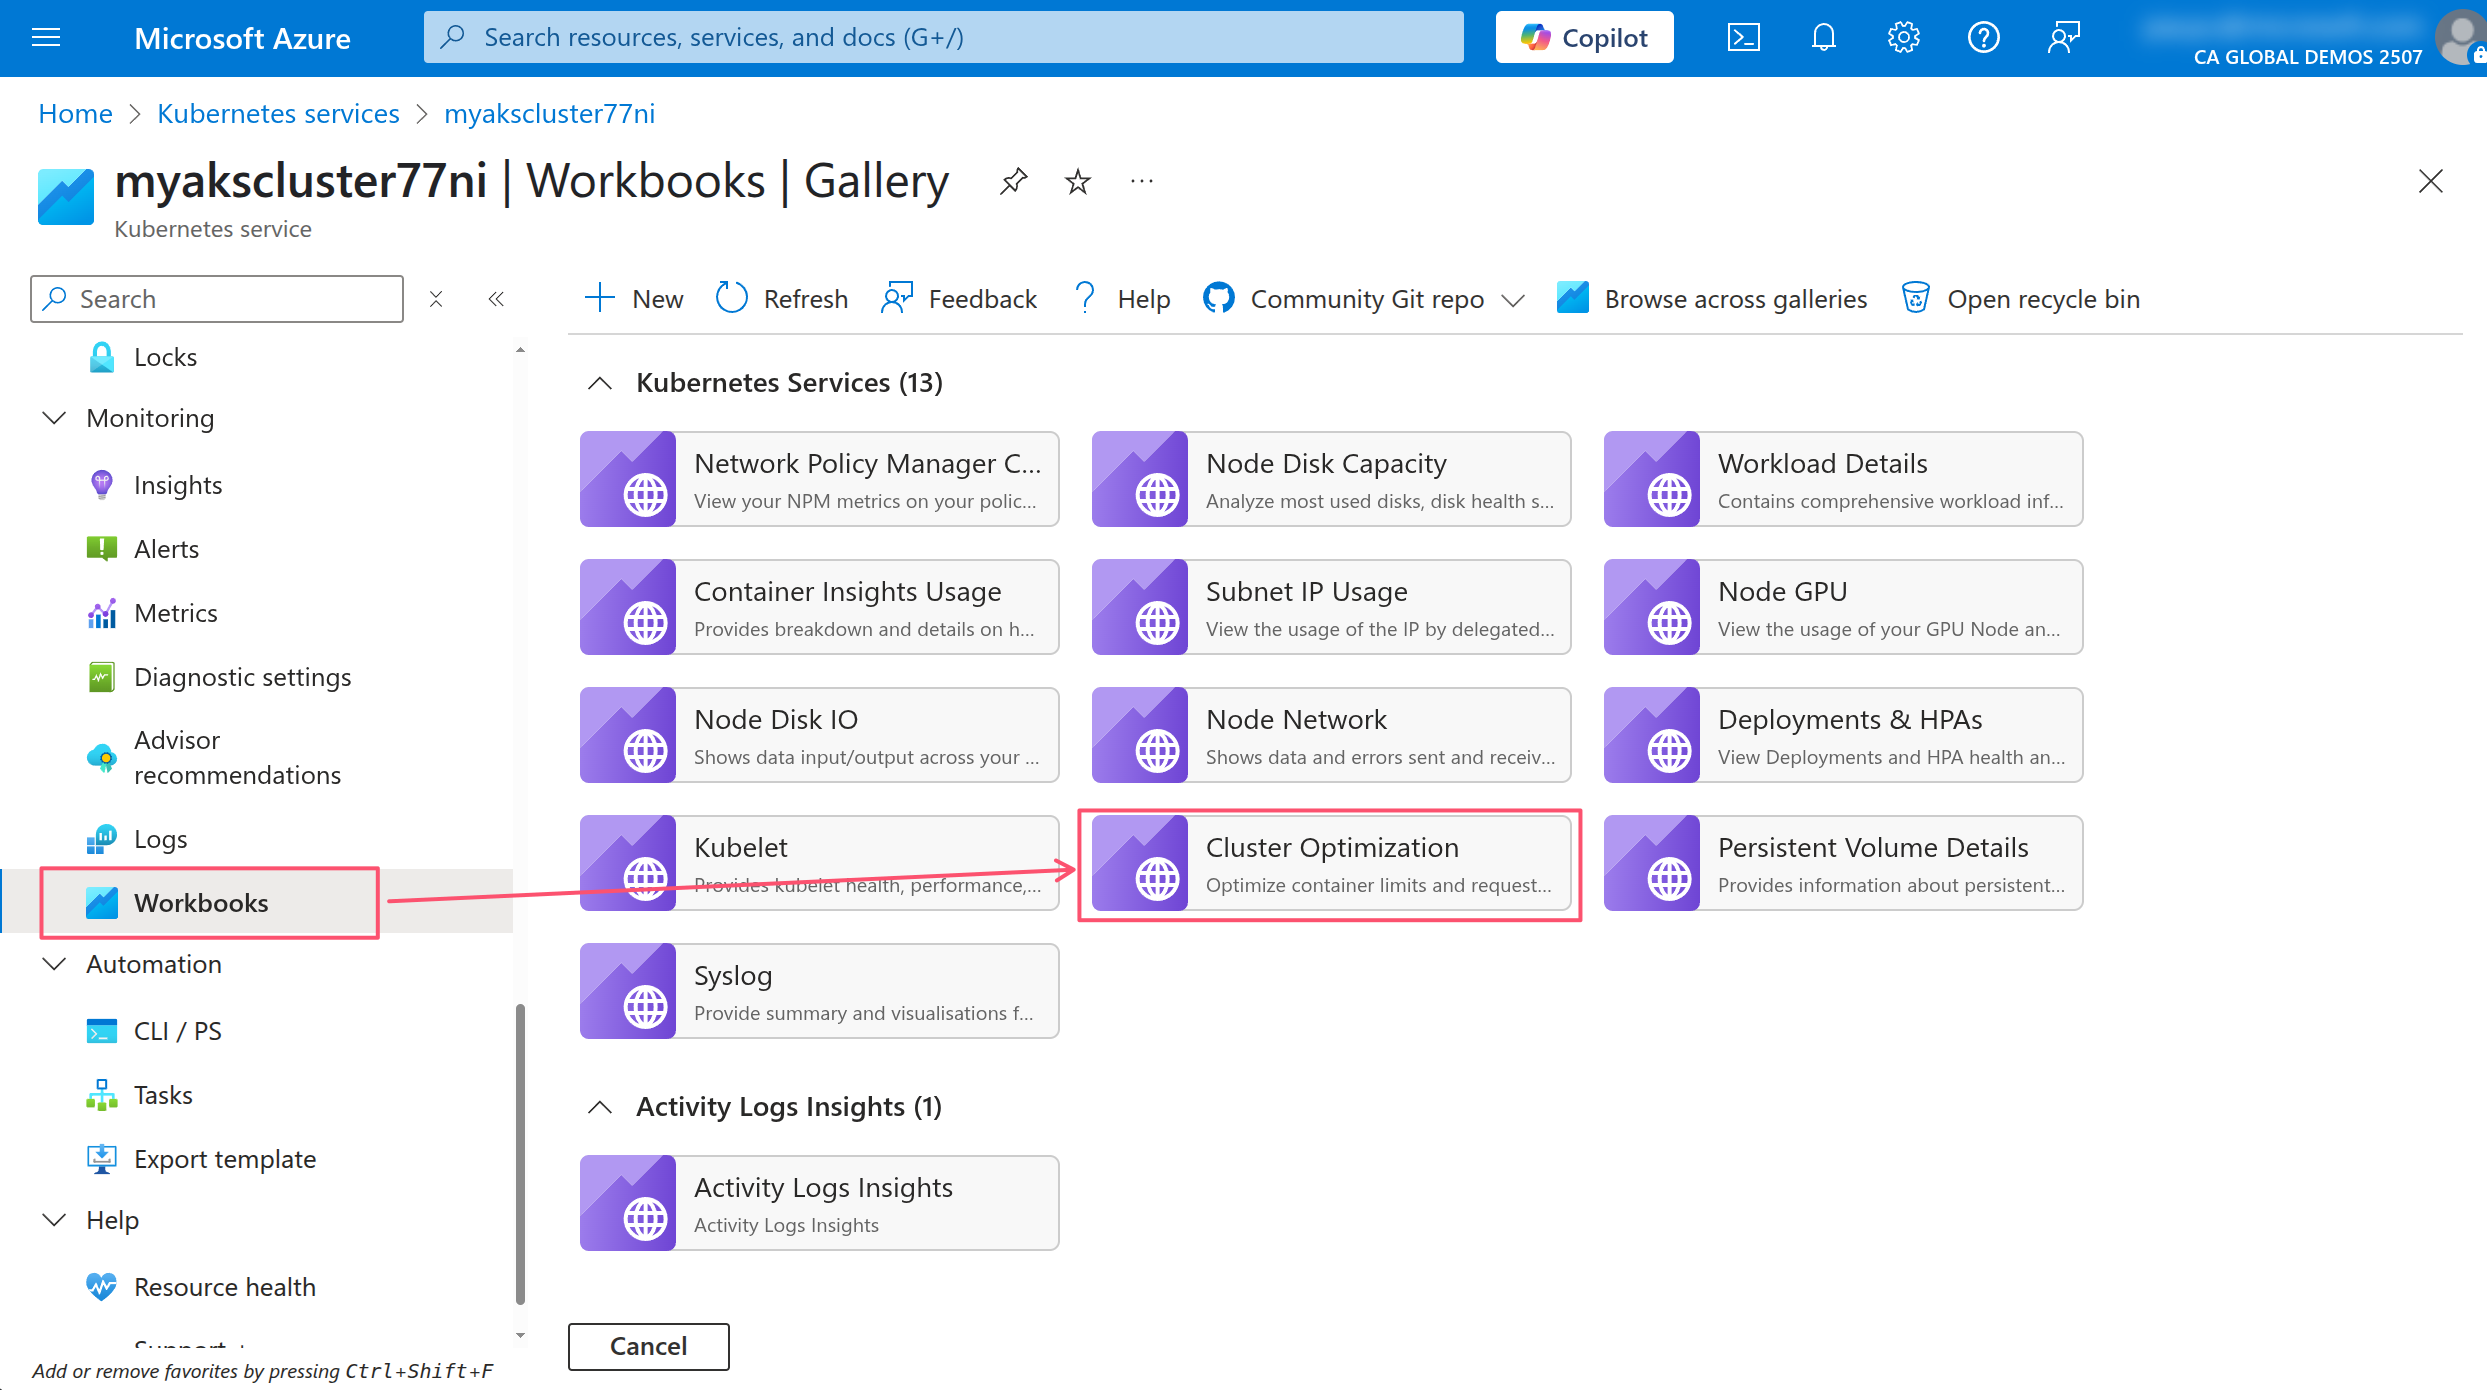Click Microsoft Azure portal title

[242, 38]
